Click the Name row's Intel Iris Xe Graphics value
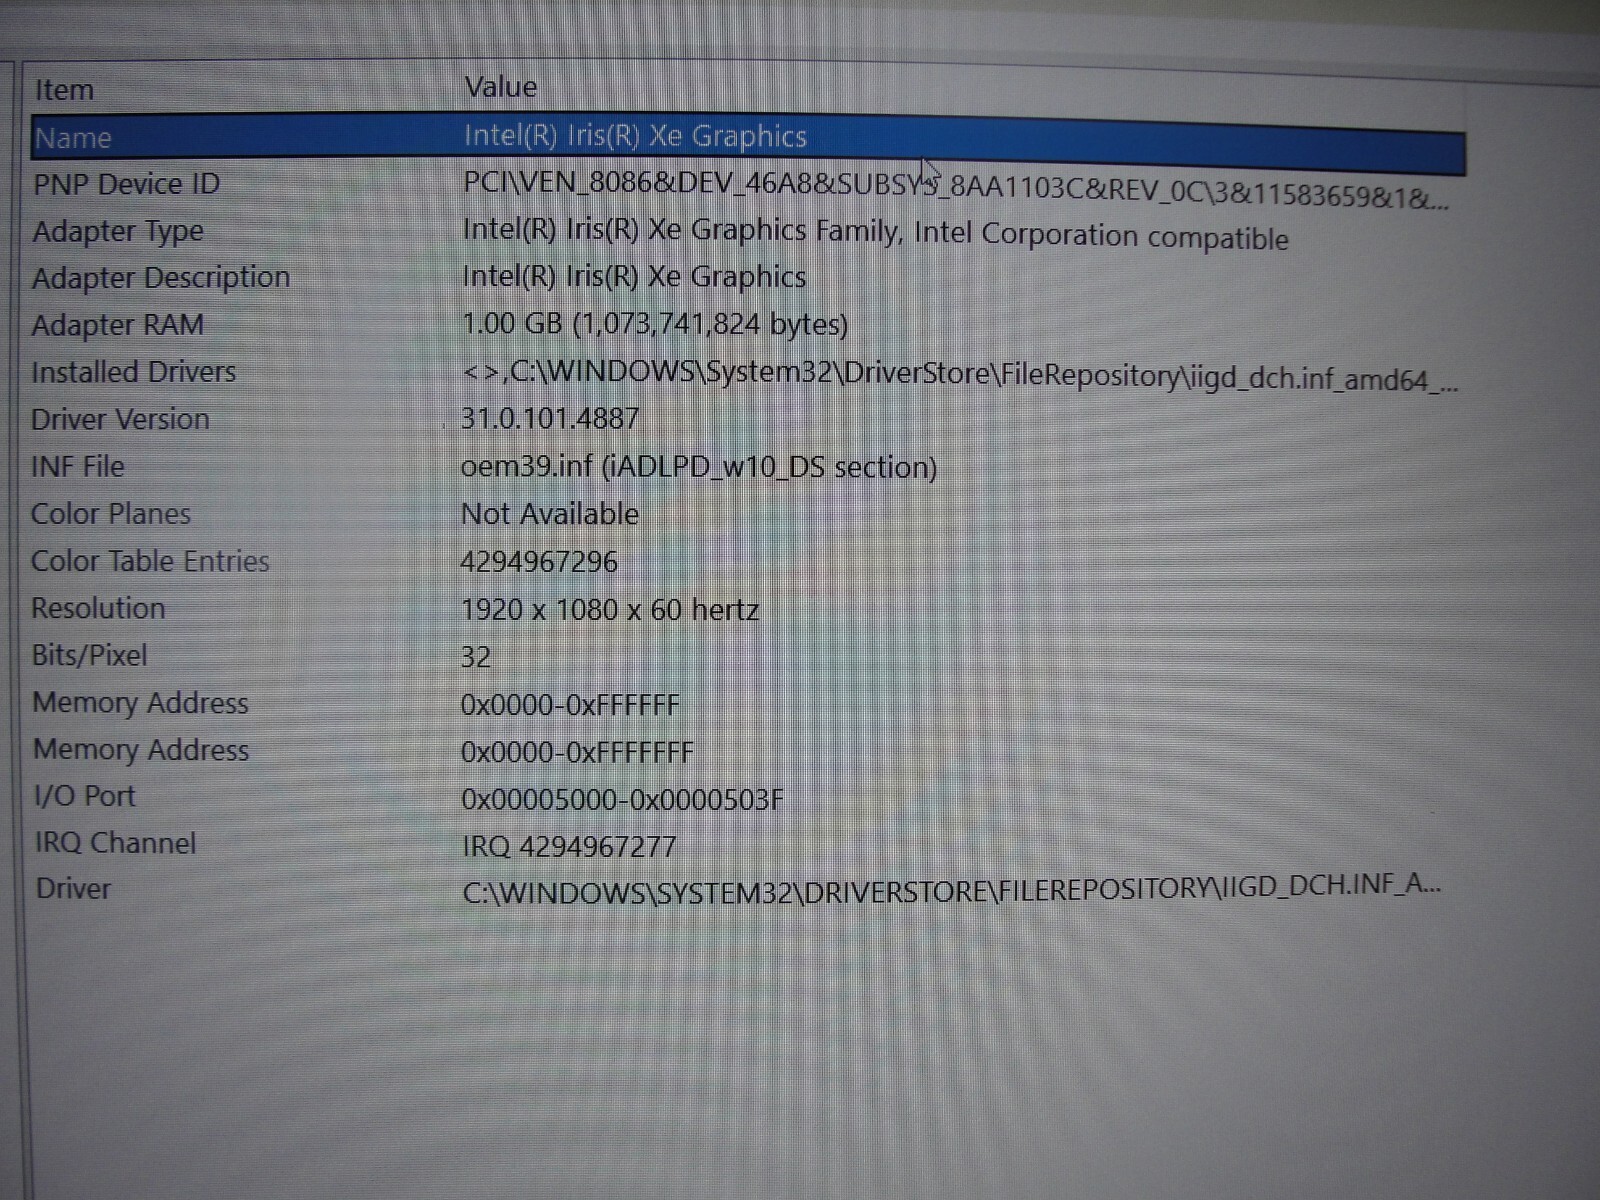Screen dimensions: 1600x1200 pyautogui.click(x=635, y=136)
